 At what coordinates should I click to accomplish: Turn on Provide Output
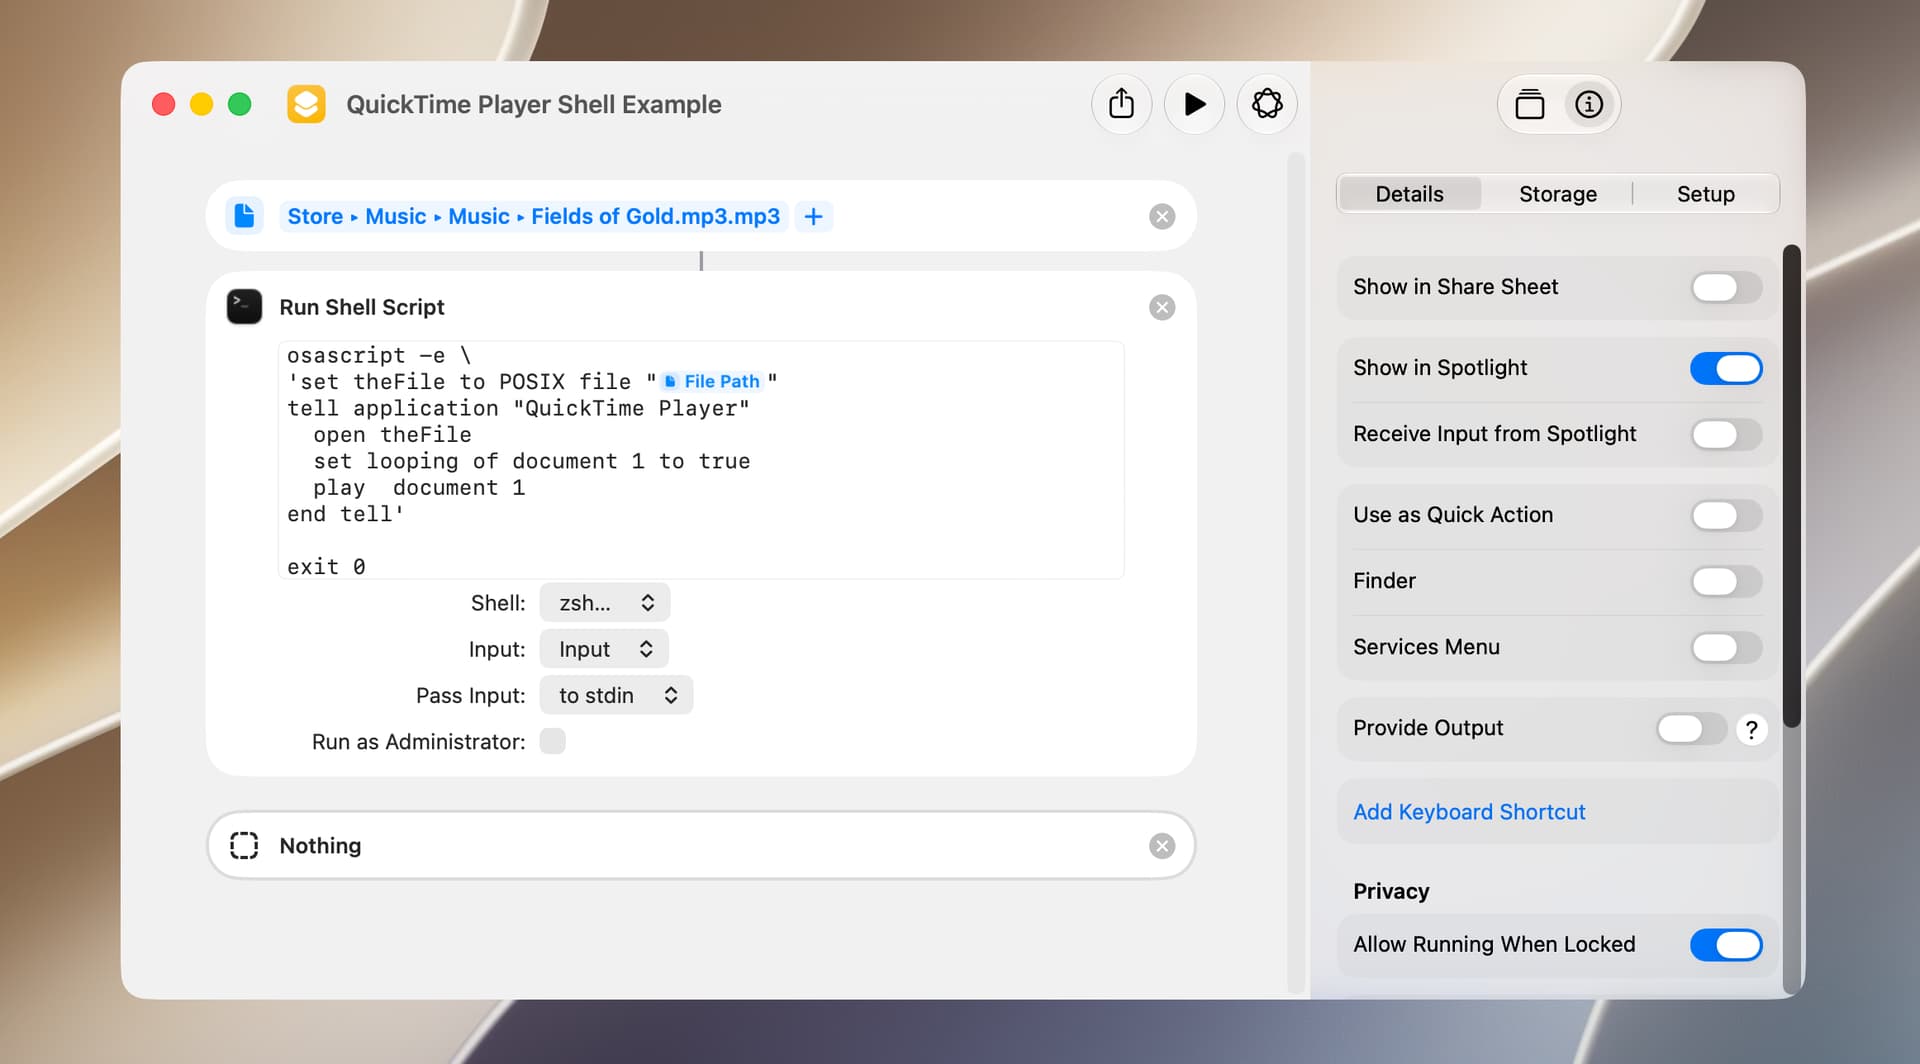point(1691,729)
